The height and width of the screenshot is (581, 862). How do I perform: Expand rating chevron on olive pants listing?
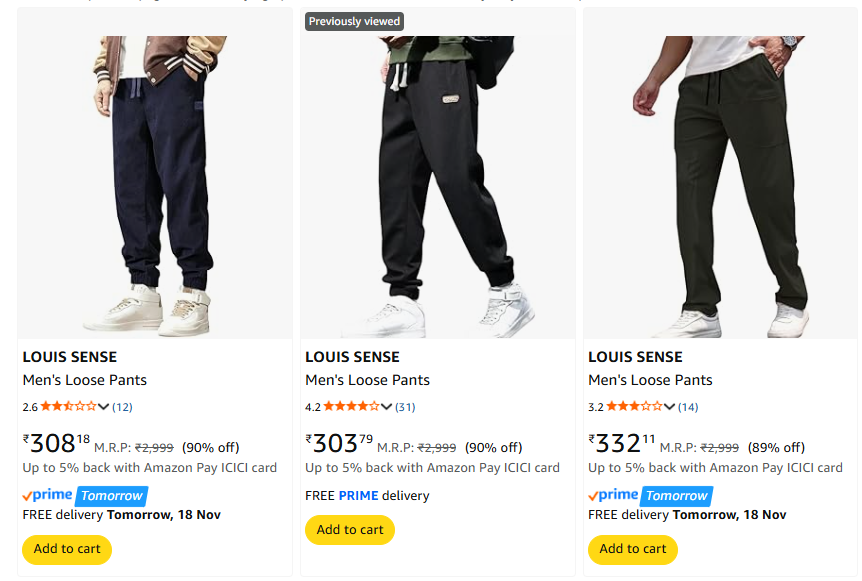[x=670, y=406]
